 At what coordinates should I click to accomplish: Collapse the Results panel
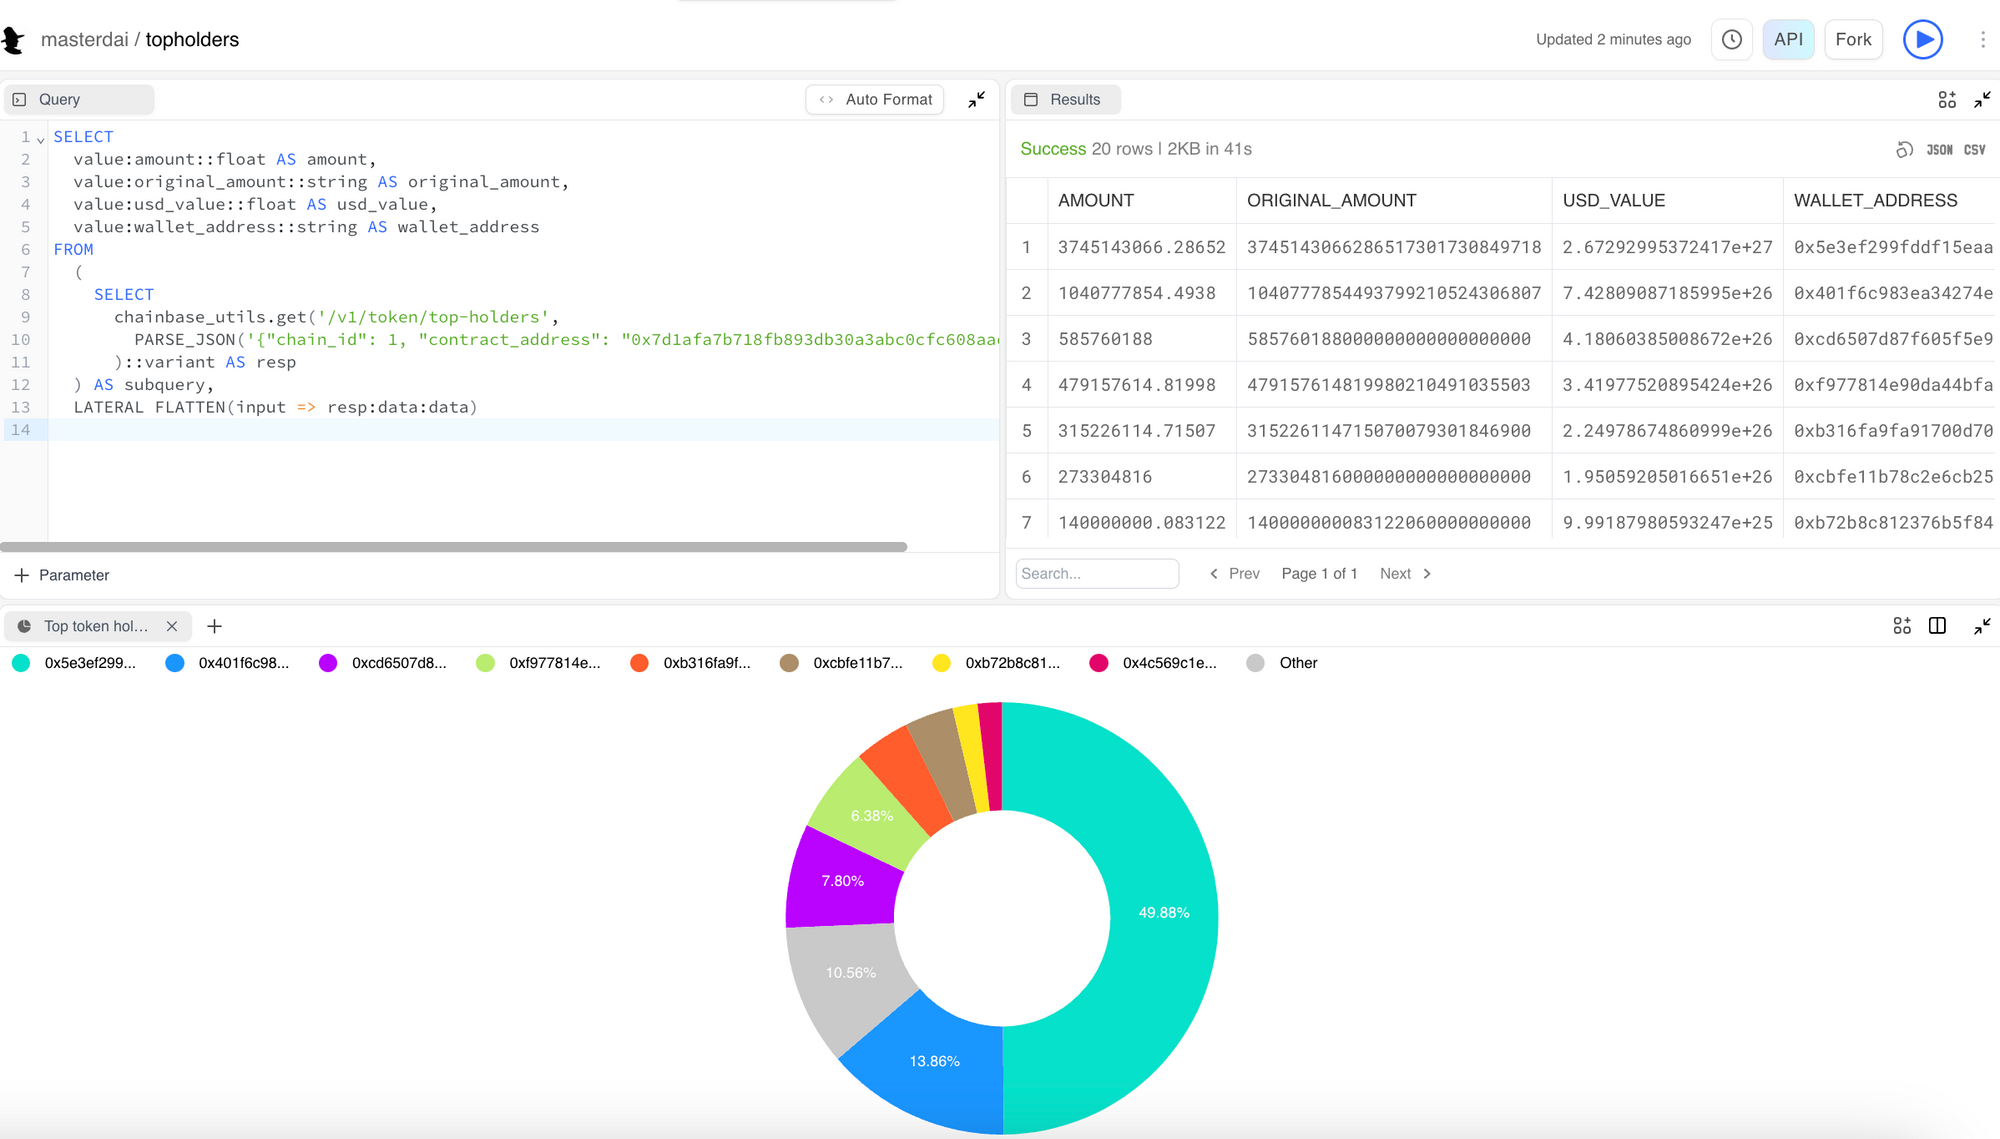(x=1982, y=99)
